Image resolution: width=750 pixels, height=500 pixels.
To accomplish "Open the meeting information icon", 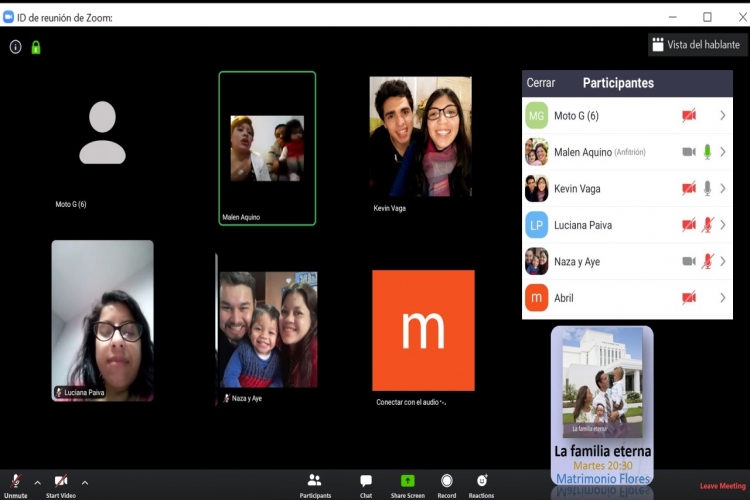I will (15, 47).
